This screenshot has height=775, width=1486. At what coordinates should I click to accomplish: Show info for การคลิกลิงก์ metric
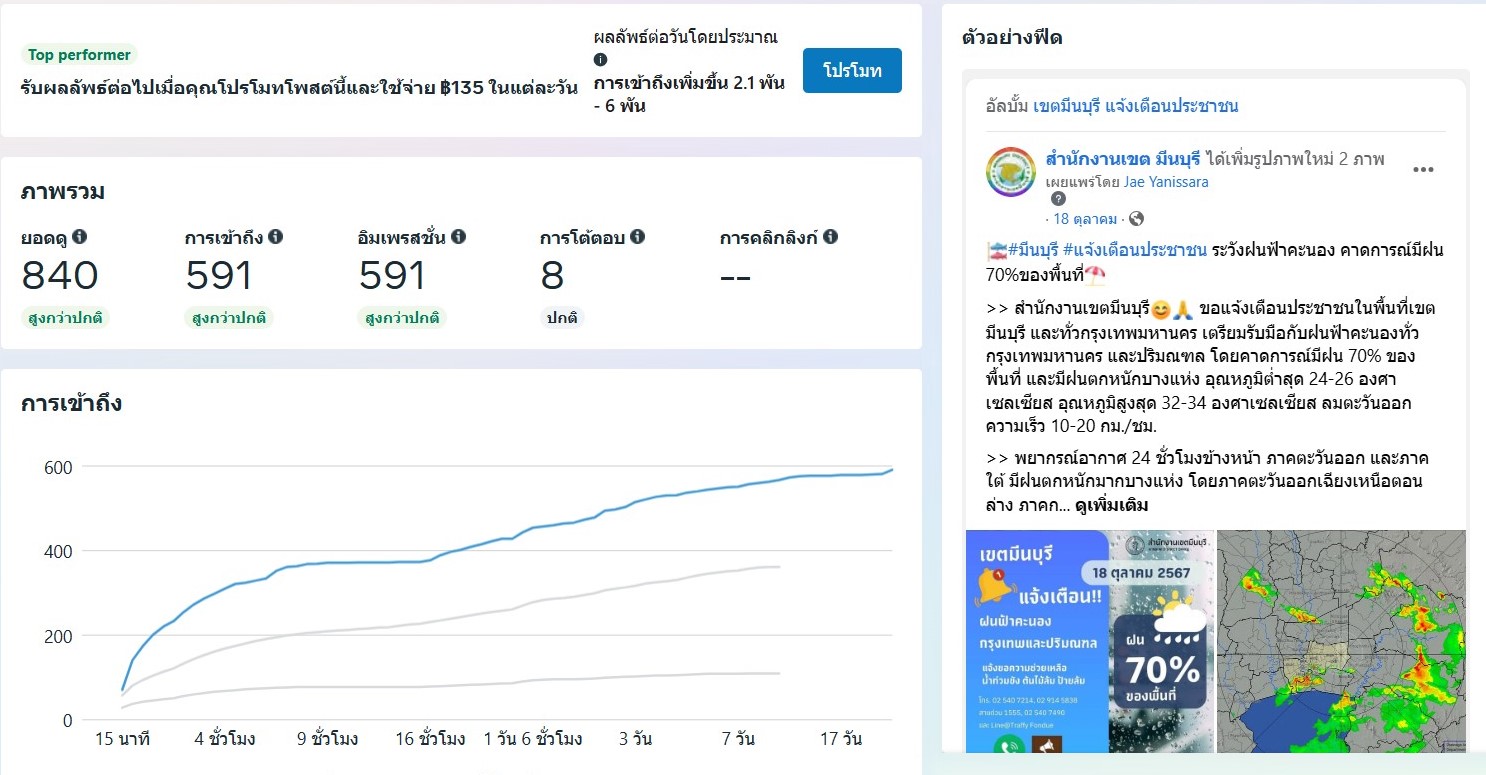tap(830, 237)
